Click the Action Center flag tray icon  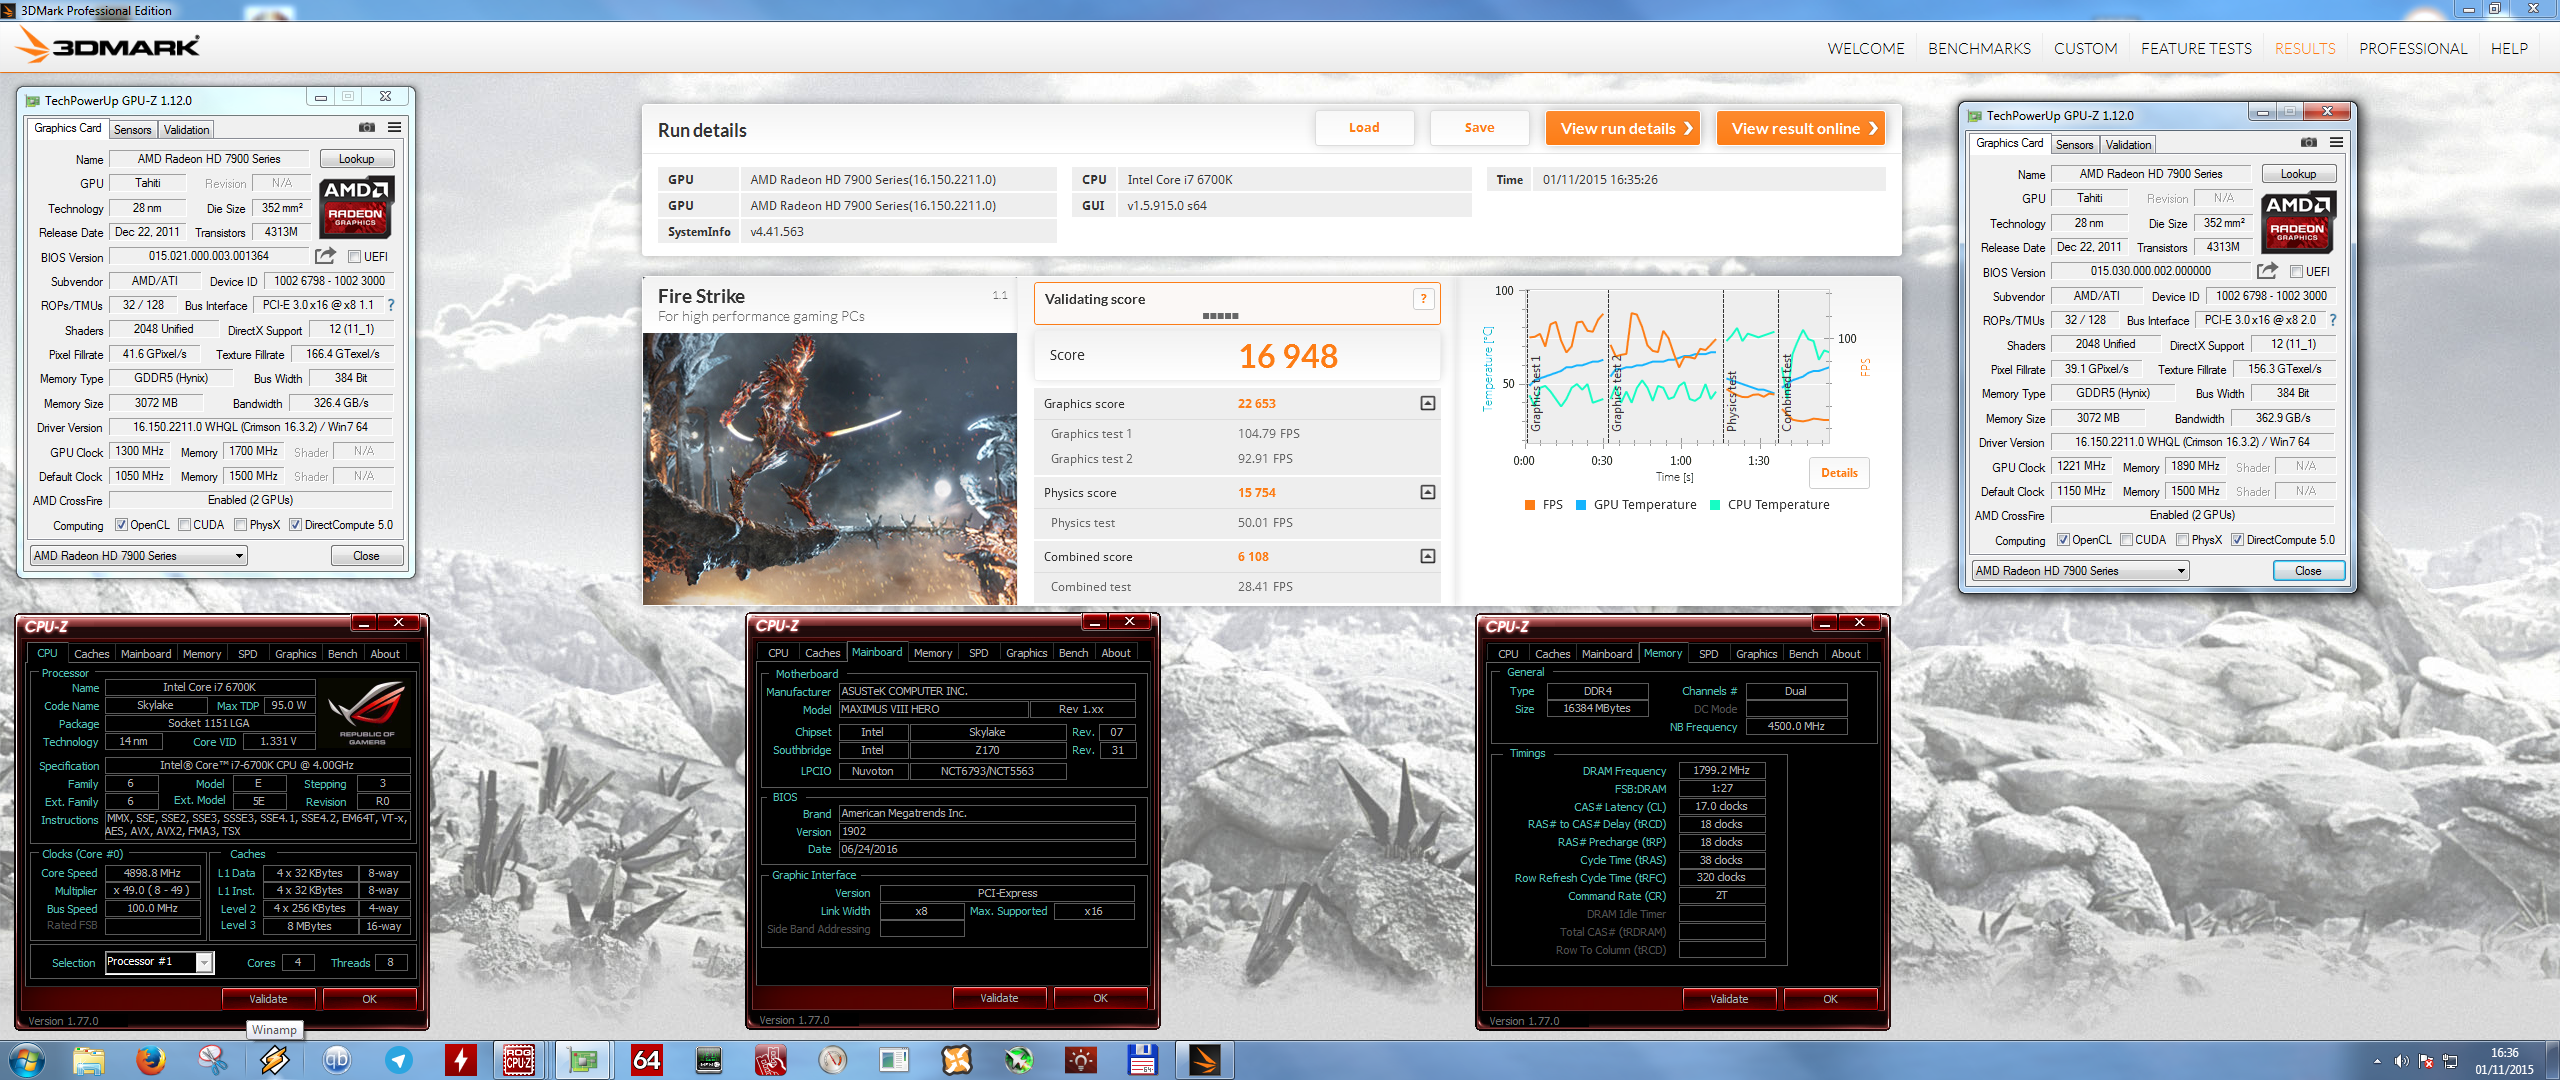[2425, 1061]
